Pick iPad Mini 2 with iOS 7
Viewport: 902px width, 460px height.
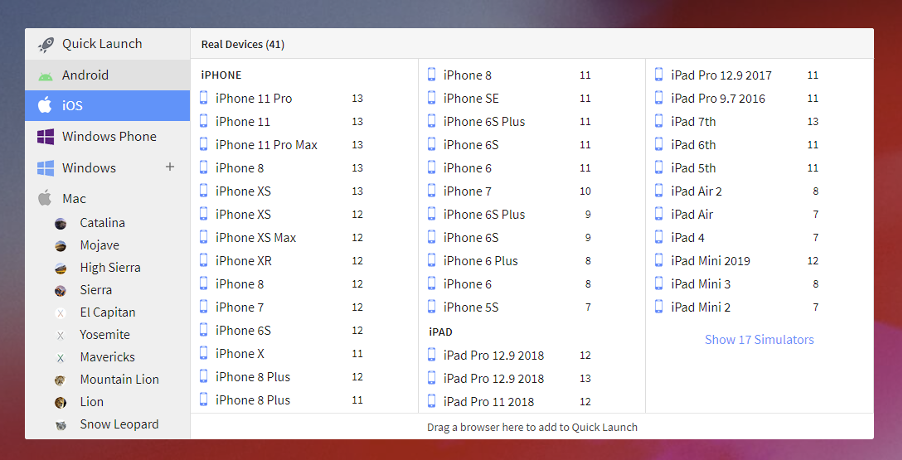pos(737,308)
